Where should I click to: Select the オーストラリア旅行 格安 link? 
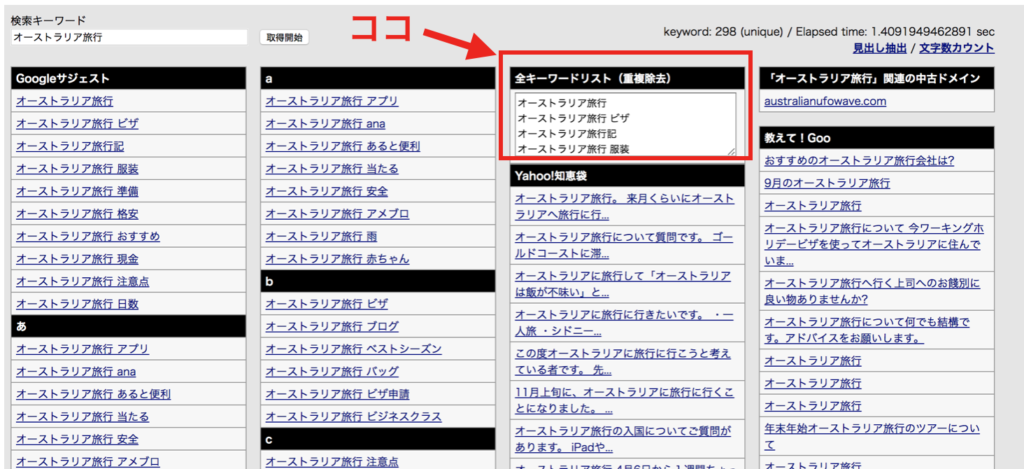pyautogui.click(x=77, y=214)
